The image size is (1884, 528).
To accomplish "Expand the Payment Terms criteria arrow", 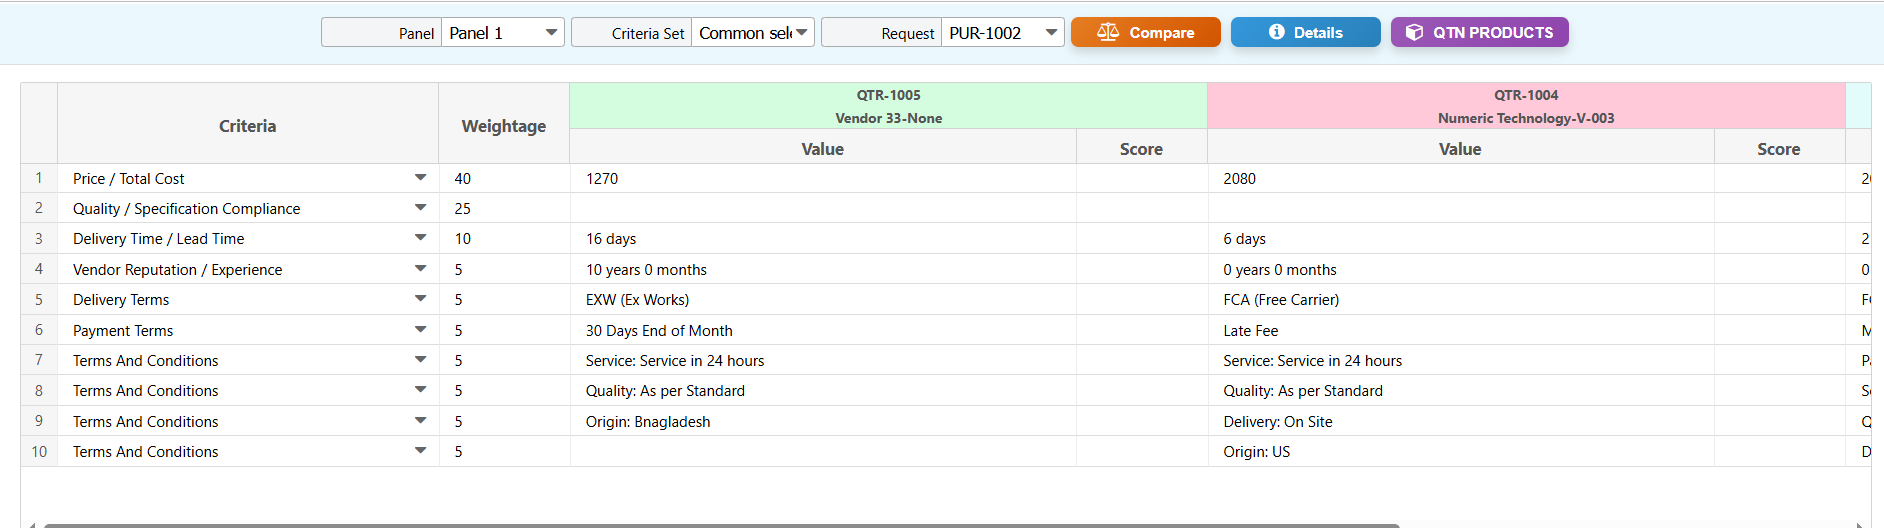I will 420,330.
